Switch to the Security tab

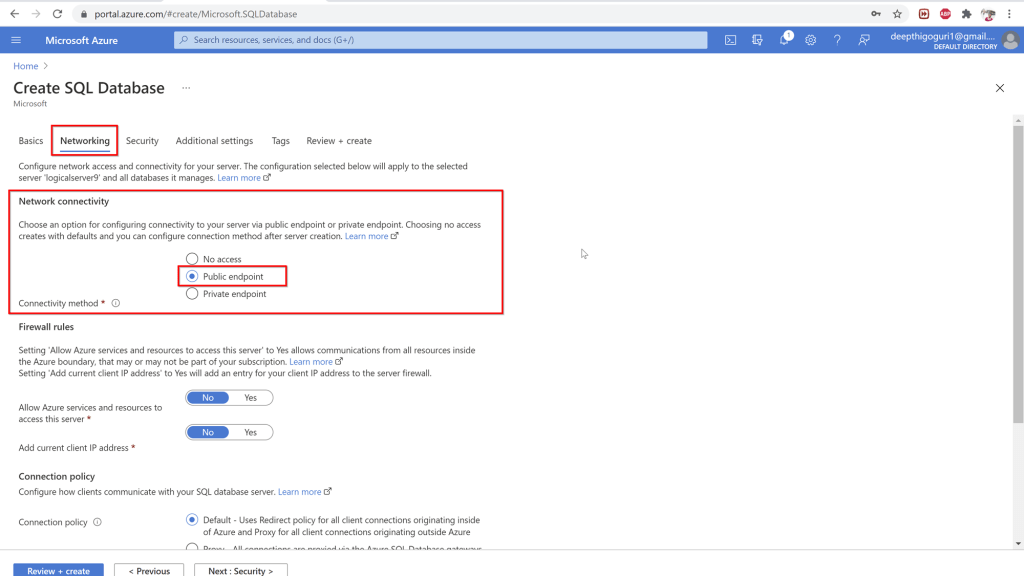tap(142, 141)
